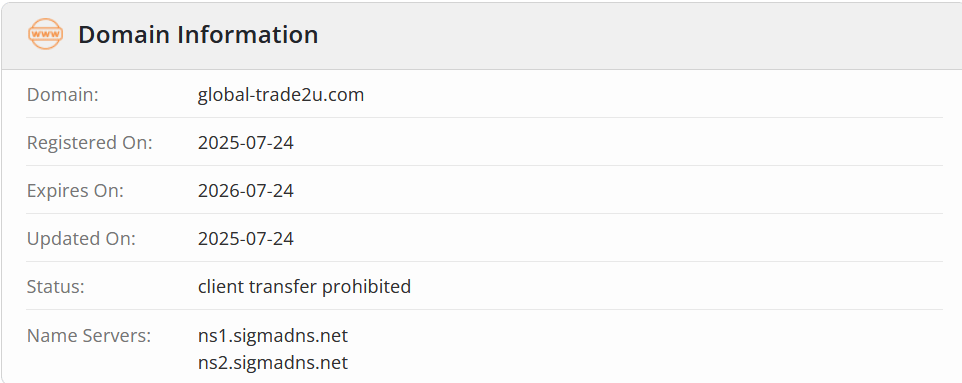Click the word Domain in the panel title
The height and width of the screenshot is (383, 962).
click(124, 34)
